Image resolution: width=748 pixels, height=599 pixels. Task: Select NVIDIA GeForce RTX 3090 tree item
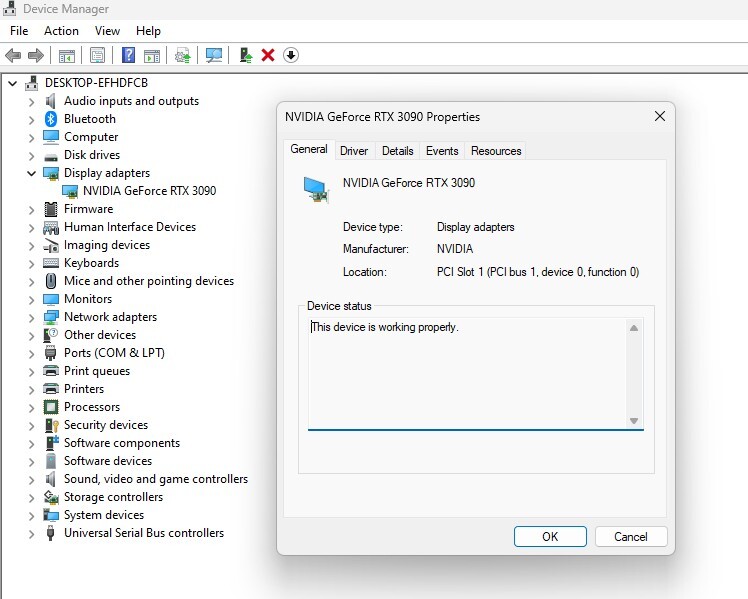pos(149,191)
